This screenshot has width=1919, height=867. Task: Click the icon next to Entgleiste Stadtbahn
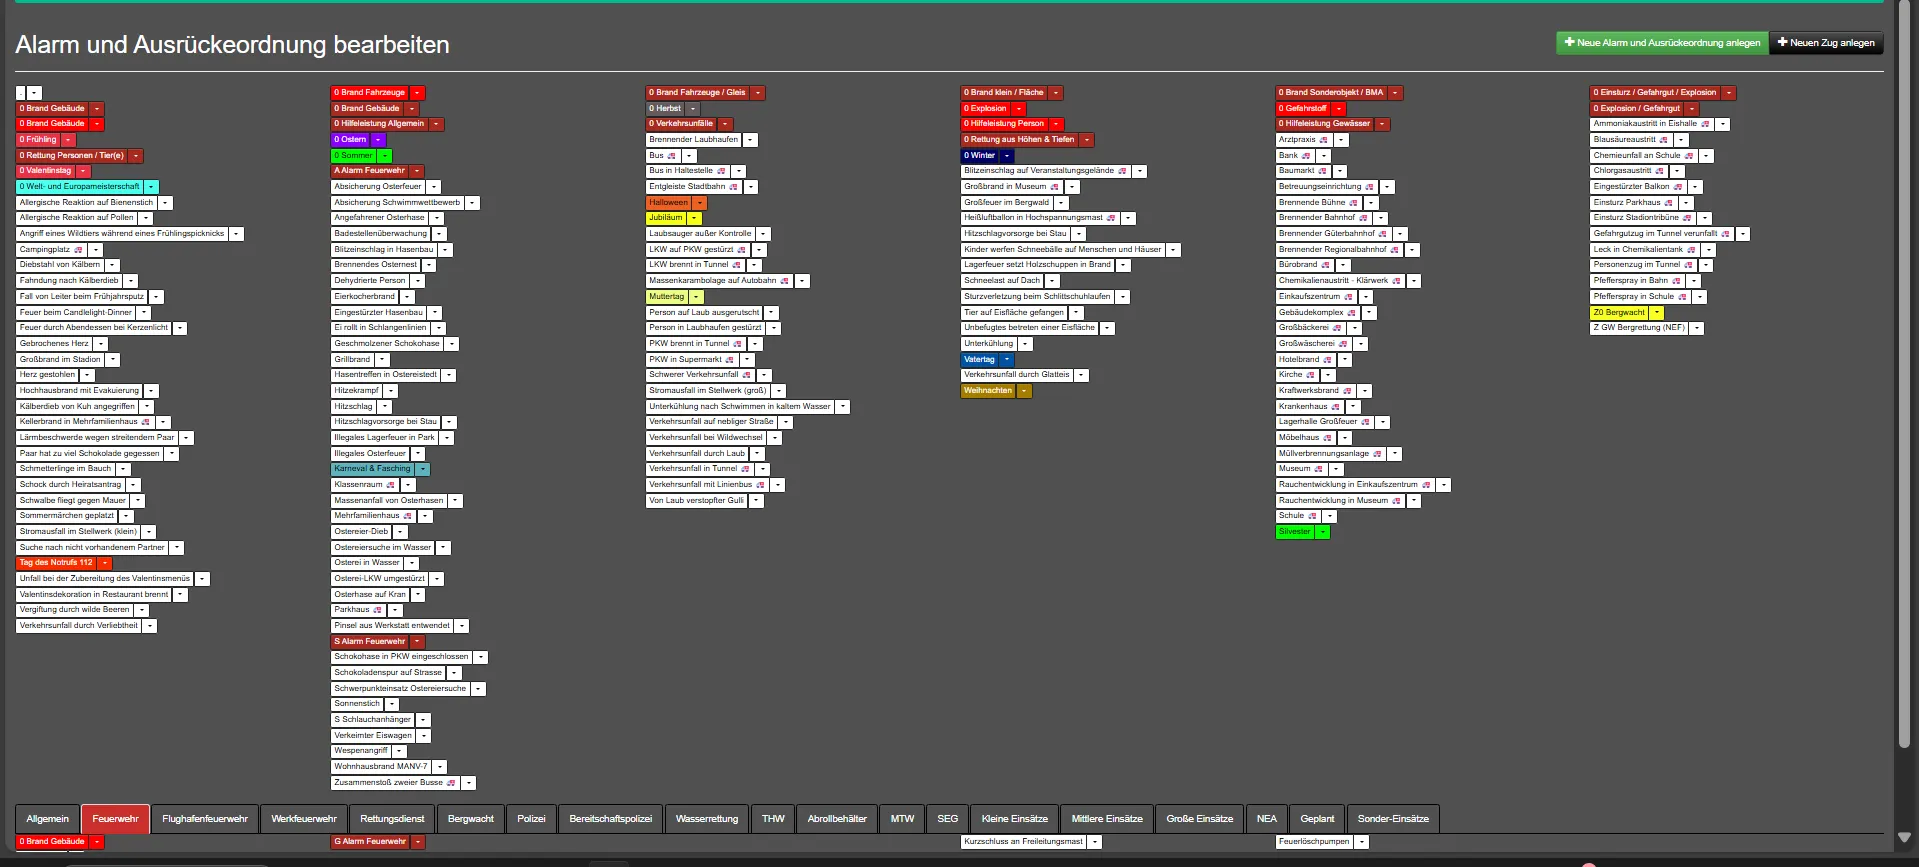click(733, 187)
